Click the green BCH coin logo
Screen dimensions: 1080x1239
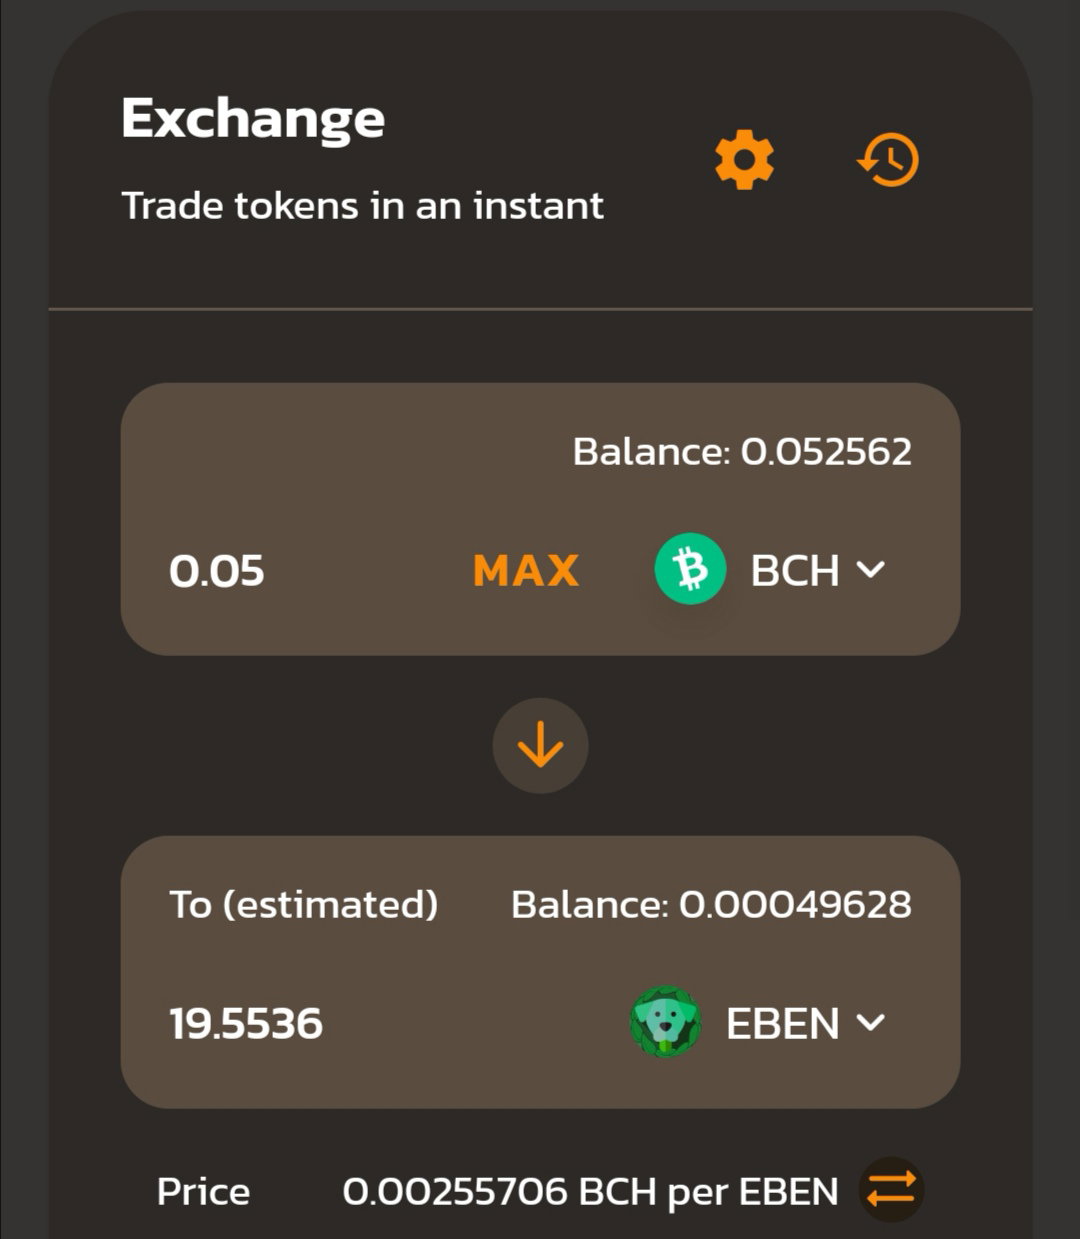[x=690, y=569]
